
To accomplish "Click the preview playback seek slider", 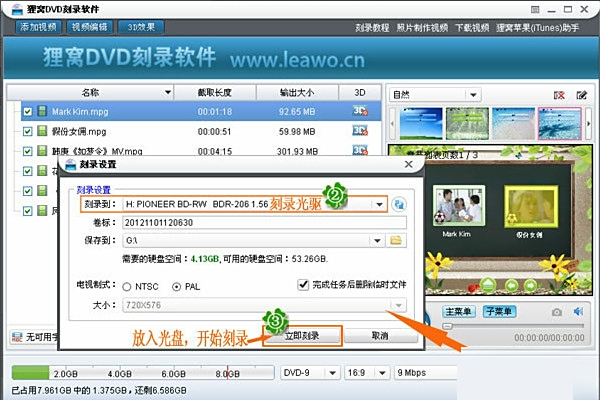I will pyautogui.click(x=513, y=326).
